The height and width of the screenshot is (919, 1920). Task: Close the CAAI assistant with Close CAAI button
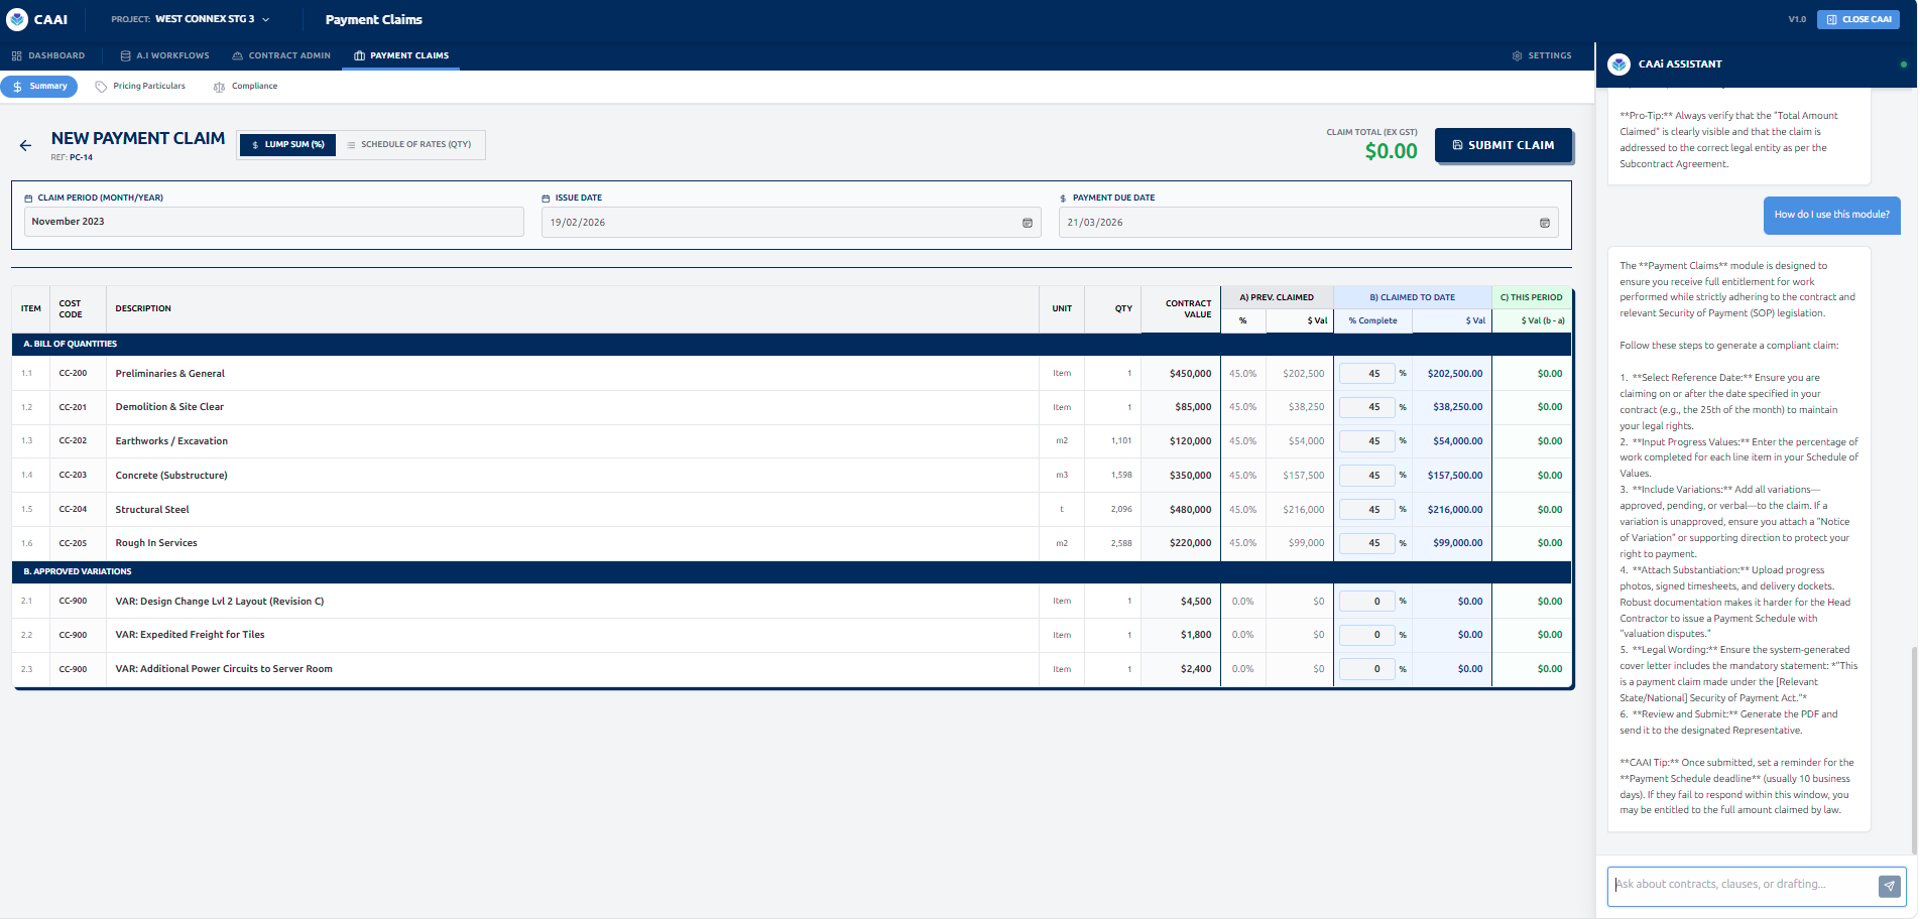[x=1858, y=19]
